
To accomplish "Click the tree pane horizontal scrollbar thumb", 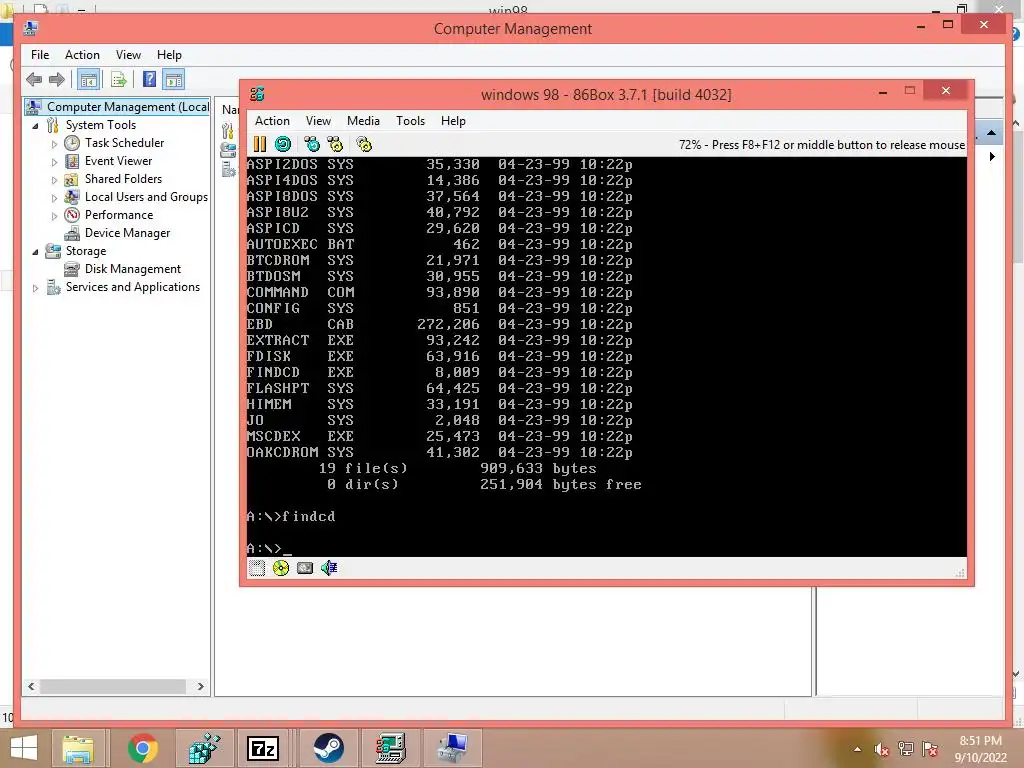I will pyautogui.click(x=113, y=686).
